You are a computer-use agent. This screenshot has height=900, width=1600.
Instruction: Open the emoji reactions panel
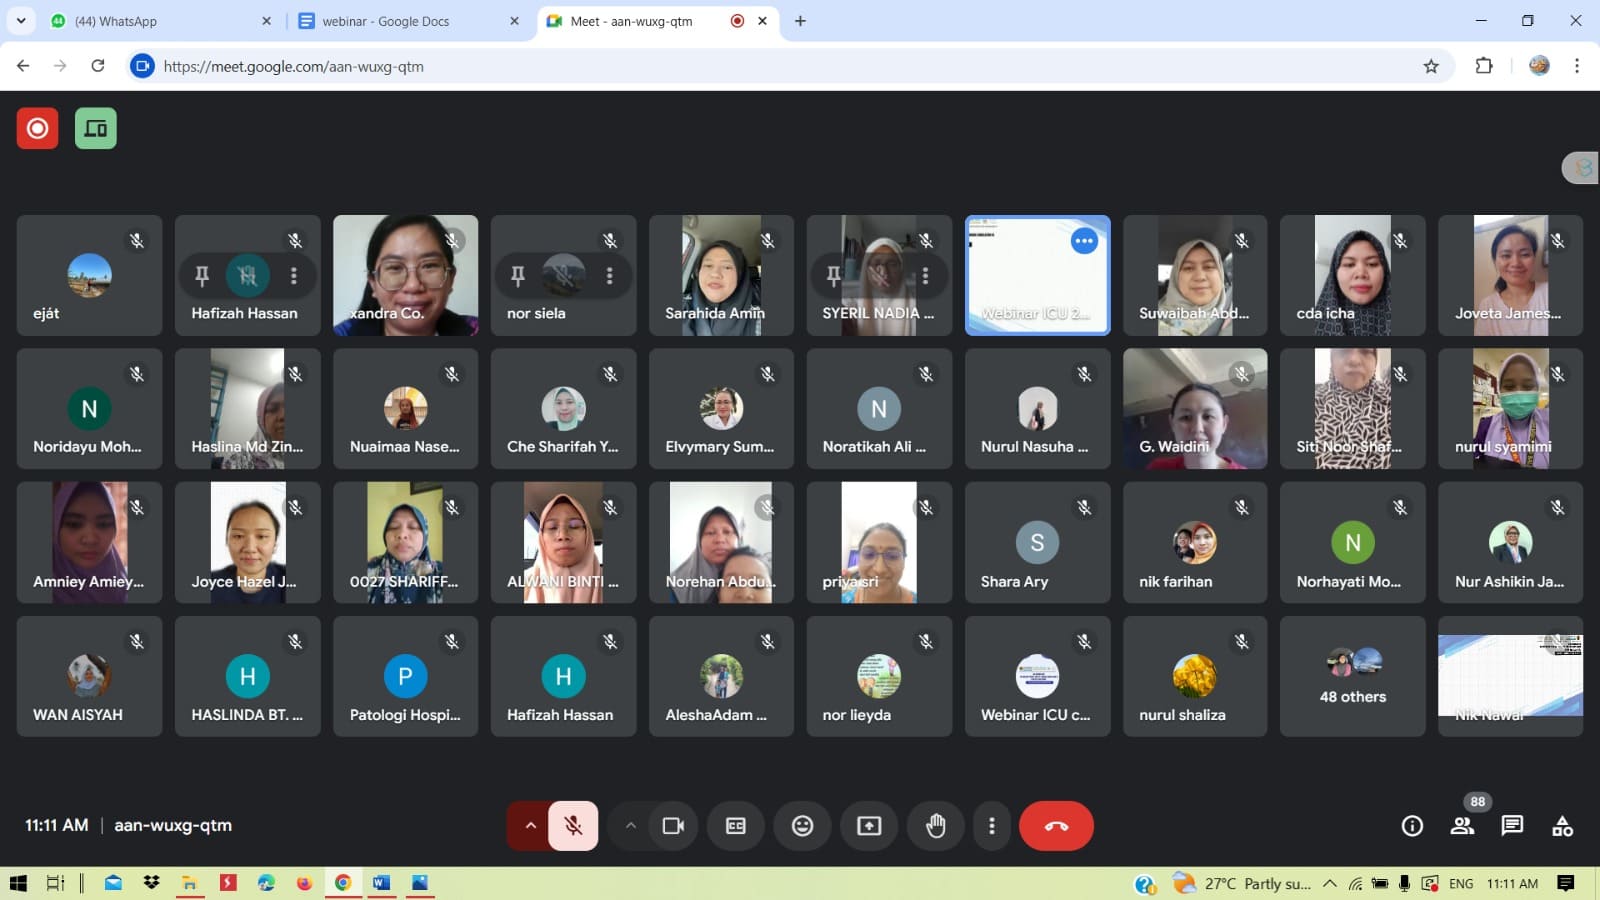(x=801, y=826)
